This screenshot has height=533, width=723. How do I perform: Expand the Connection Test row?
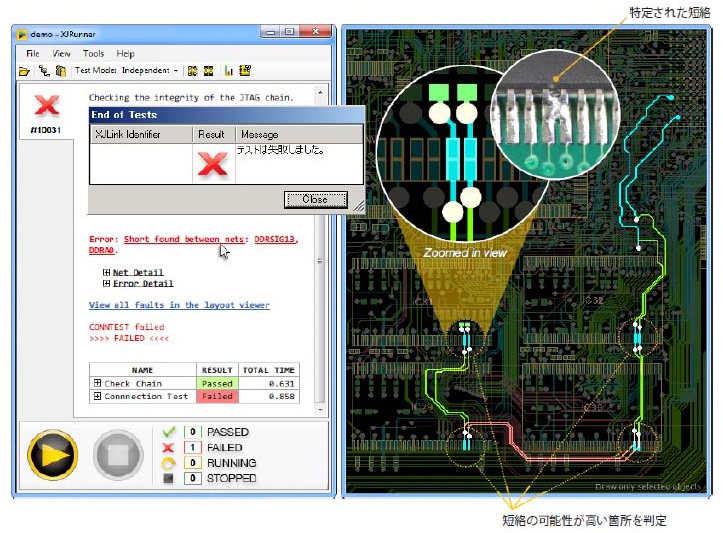coord(97,397)
